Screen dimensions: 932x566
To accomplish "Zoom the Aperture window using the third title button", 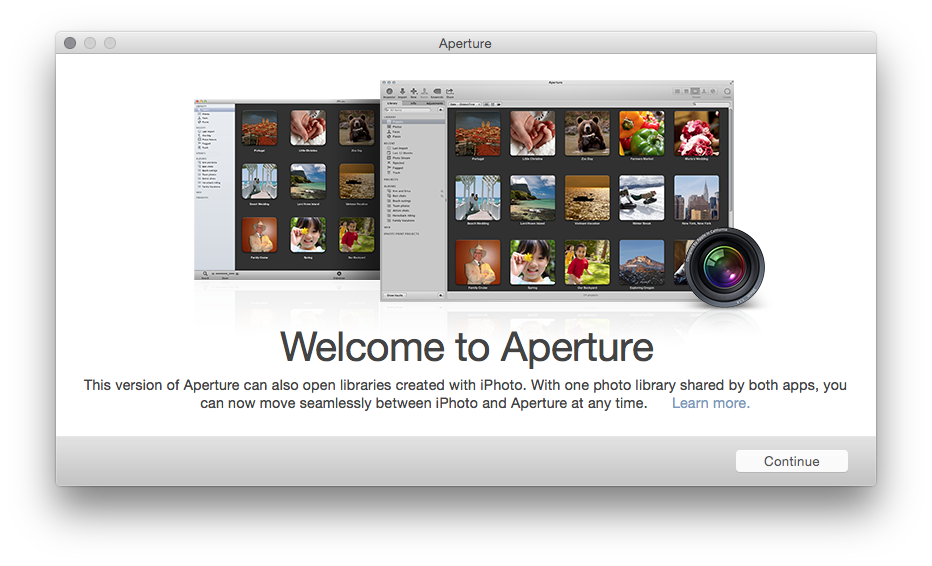I will pyautogui.click(x=110, y=43).
